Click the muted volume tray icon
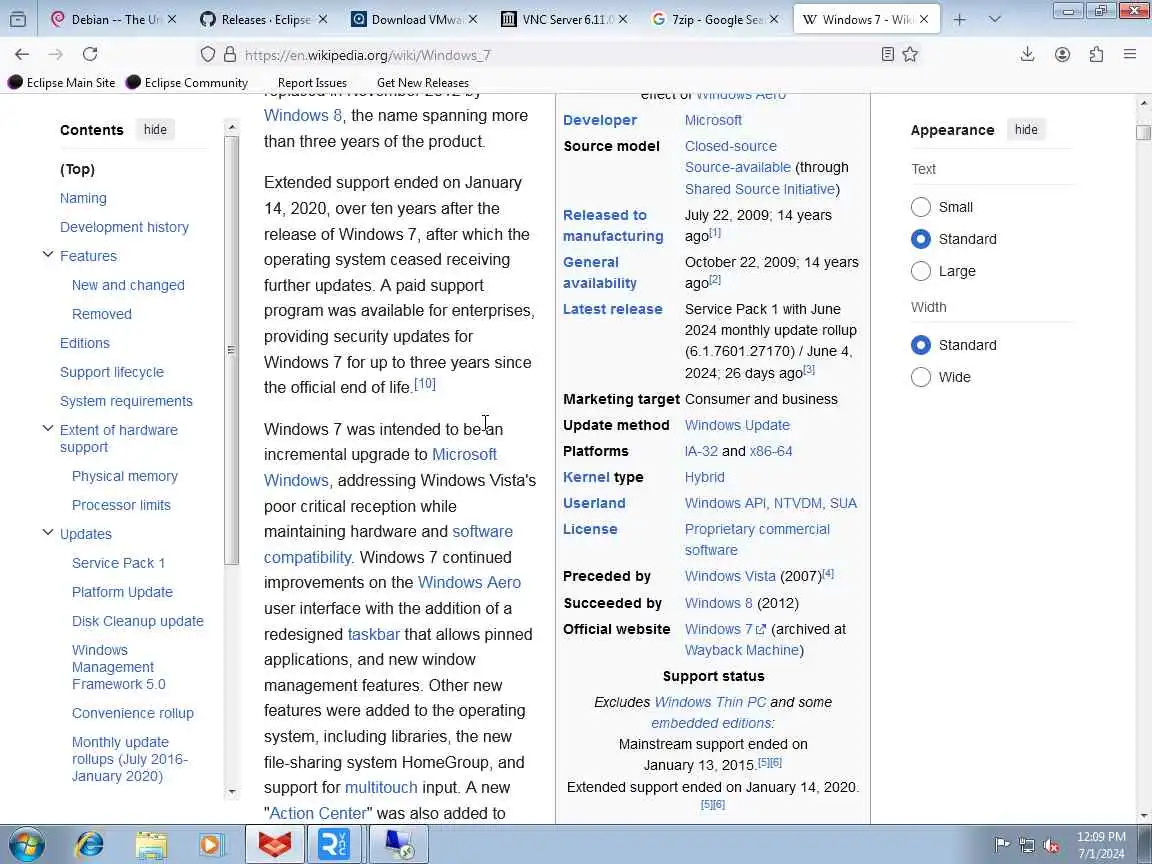Screen dimensions: 1152x864 coord(1051,845)
